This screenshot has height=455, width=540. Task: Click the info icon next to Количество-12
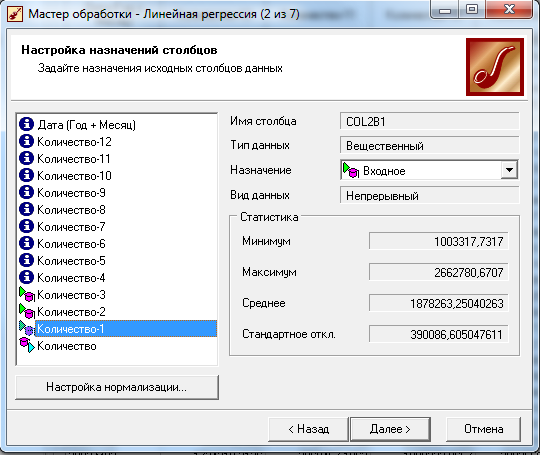click(x=27, y=141)
